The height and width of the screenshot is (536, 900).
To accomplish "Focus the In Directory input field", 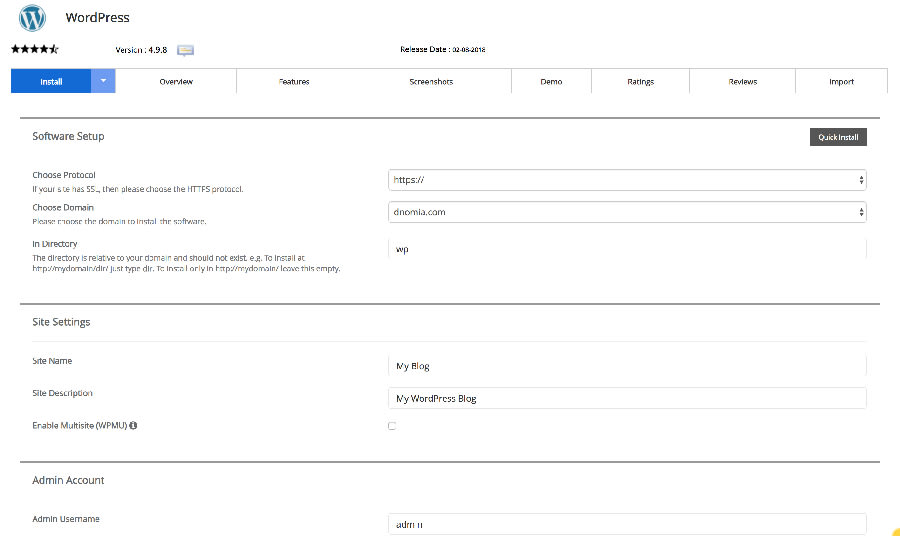I will tap(627, 249).
